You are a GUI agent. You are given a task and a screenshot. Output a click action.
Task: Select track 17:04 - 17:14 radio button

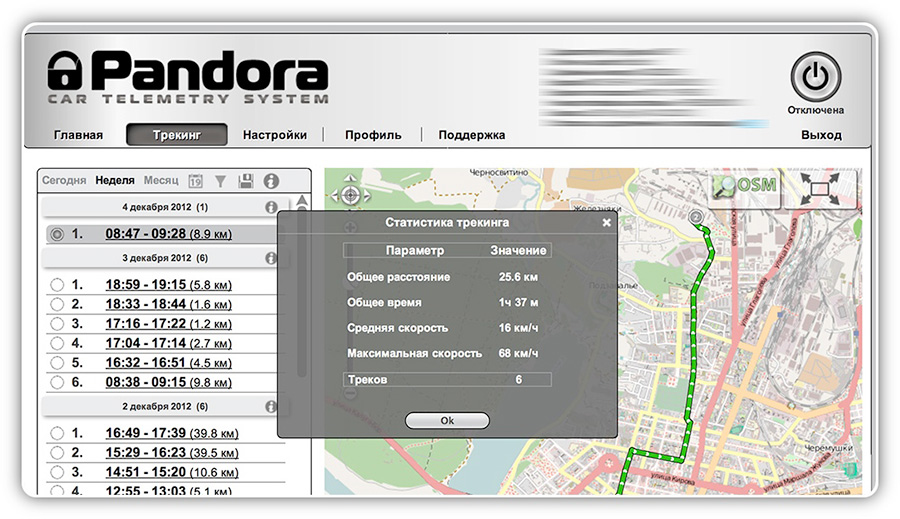57,343
